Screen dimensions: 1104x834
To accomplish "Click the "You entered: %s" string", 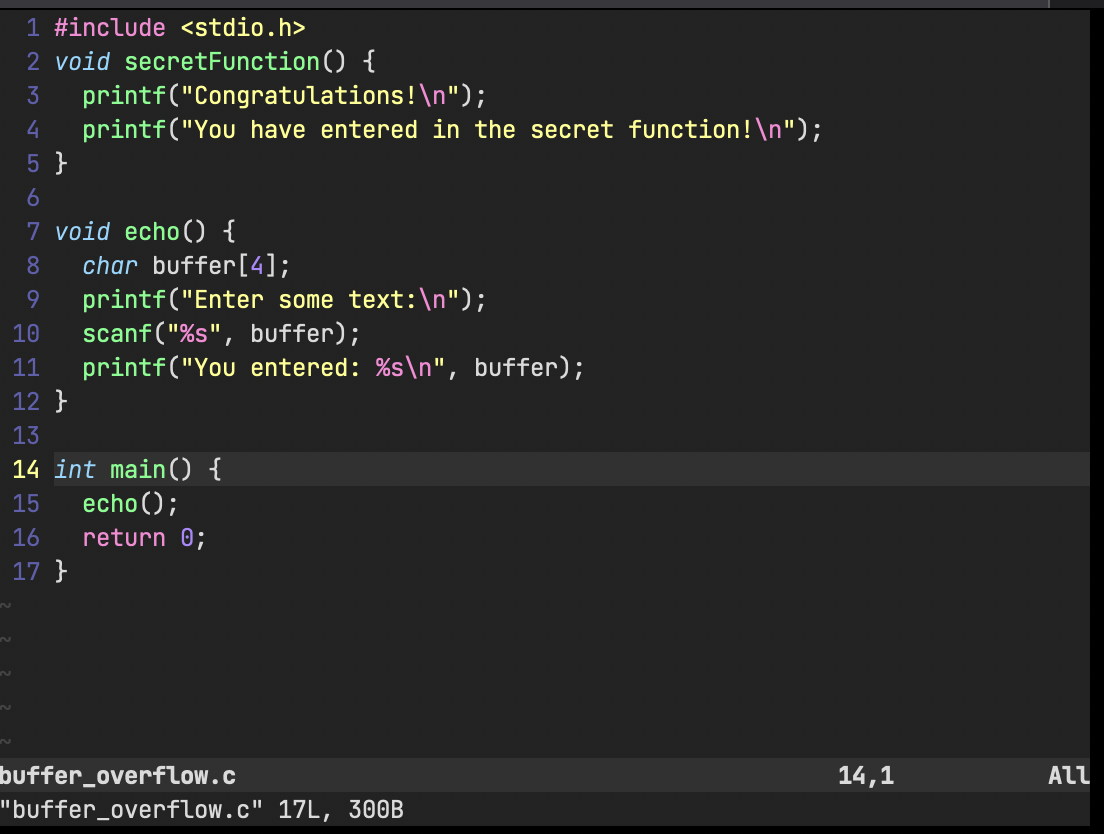I will coord(313,367).
